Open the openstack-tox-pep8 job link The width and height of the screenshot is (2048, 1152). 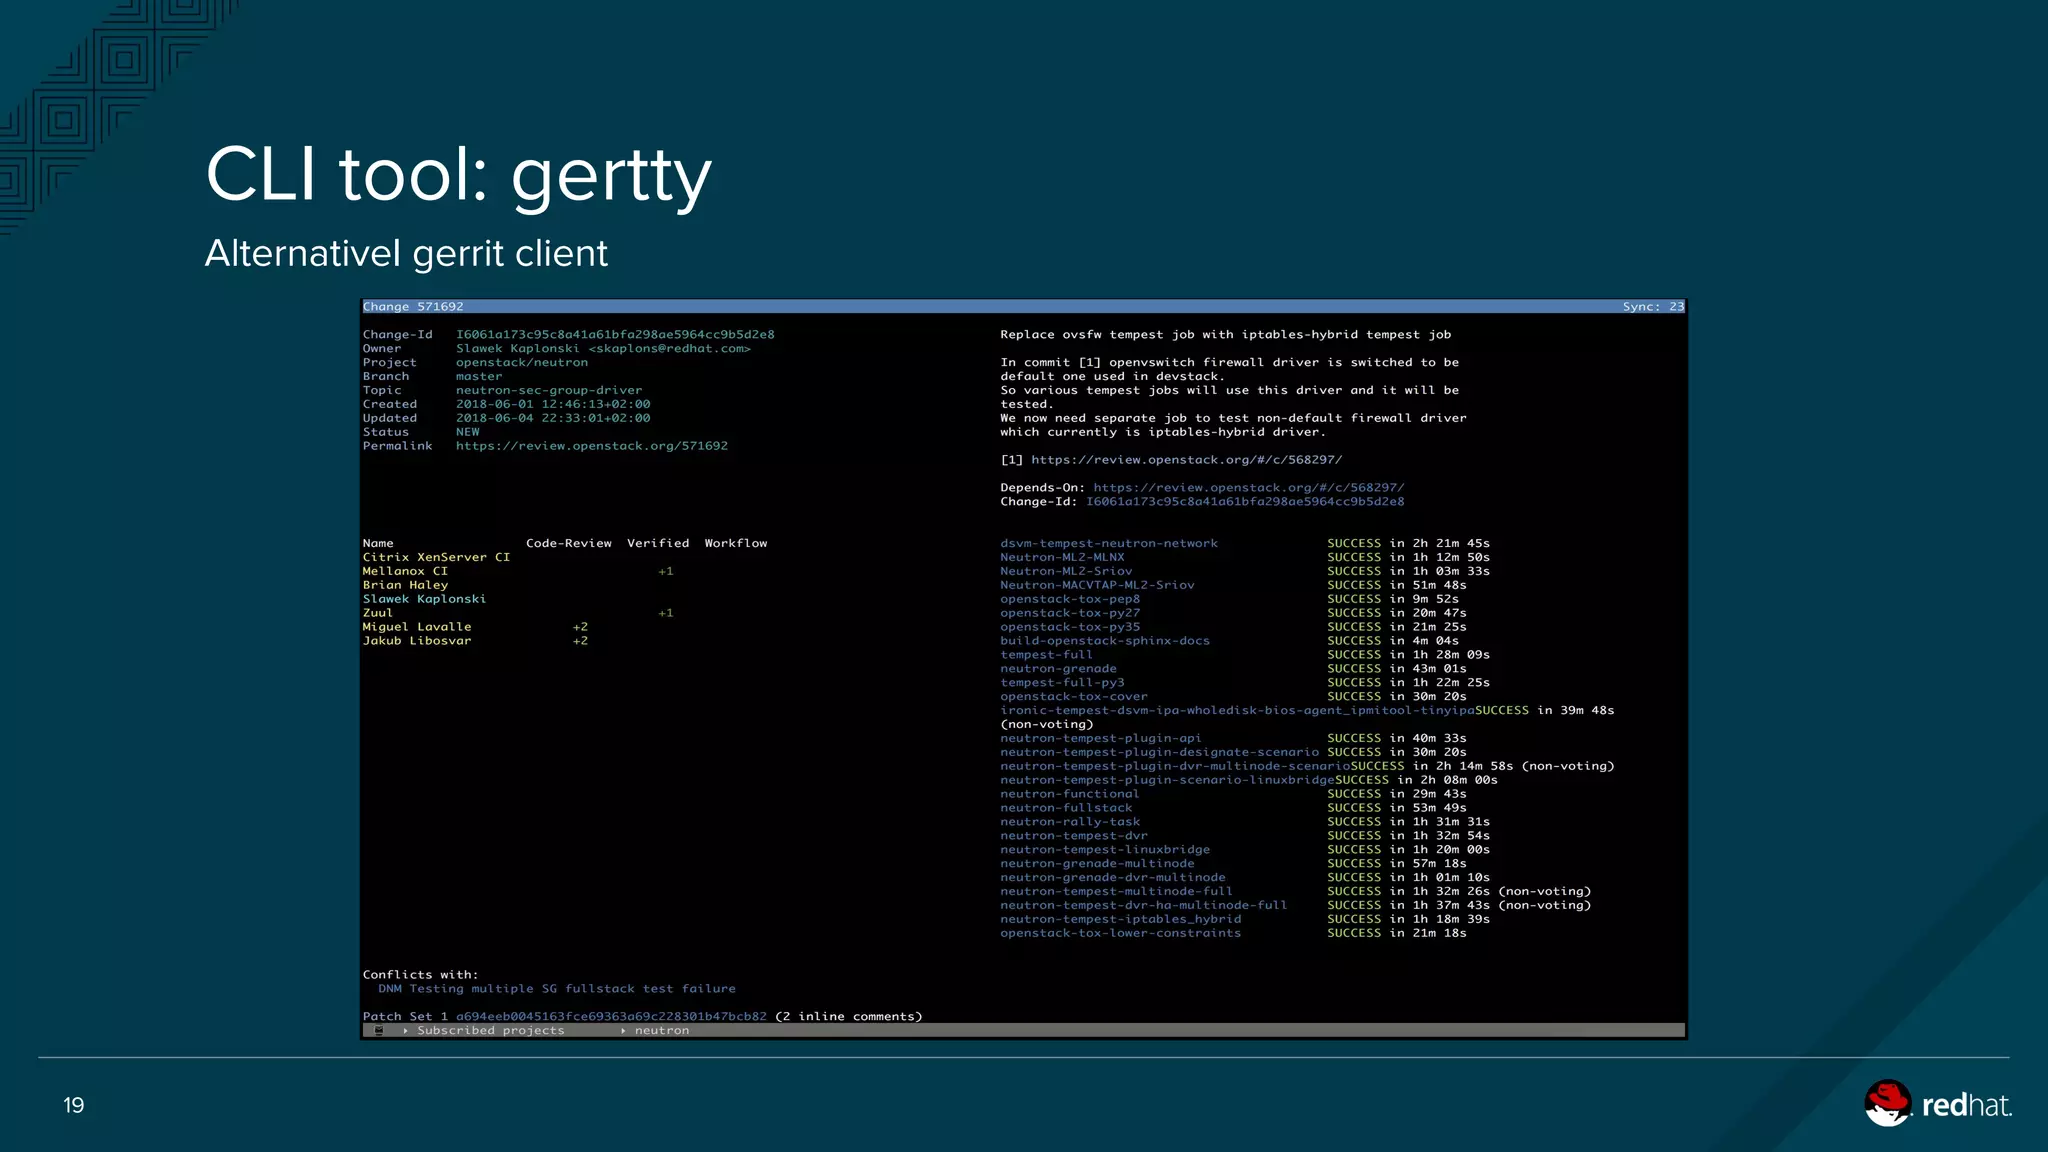click(x=1070, y=600)
